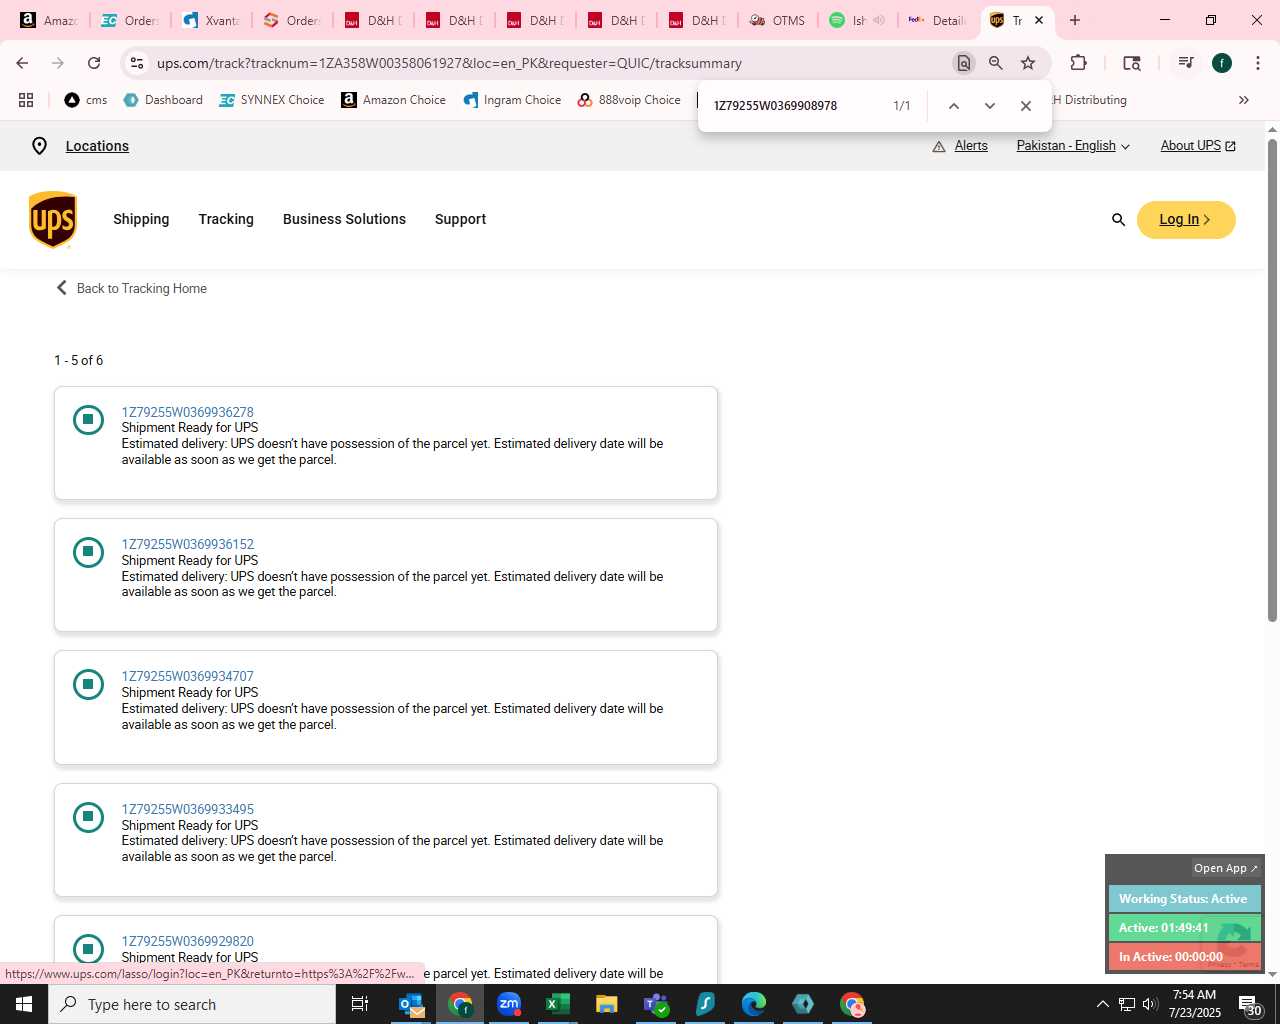Screen dimensions: 1280x1024
Task: Click status icon for shipment 1Z79255W0369936278
Action: pyautogui.click(x=88, y=419)
